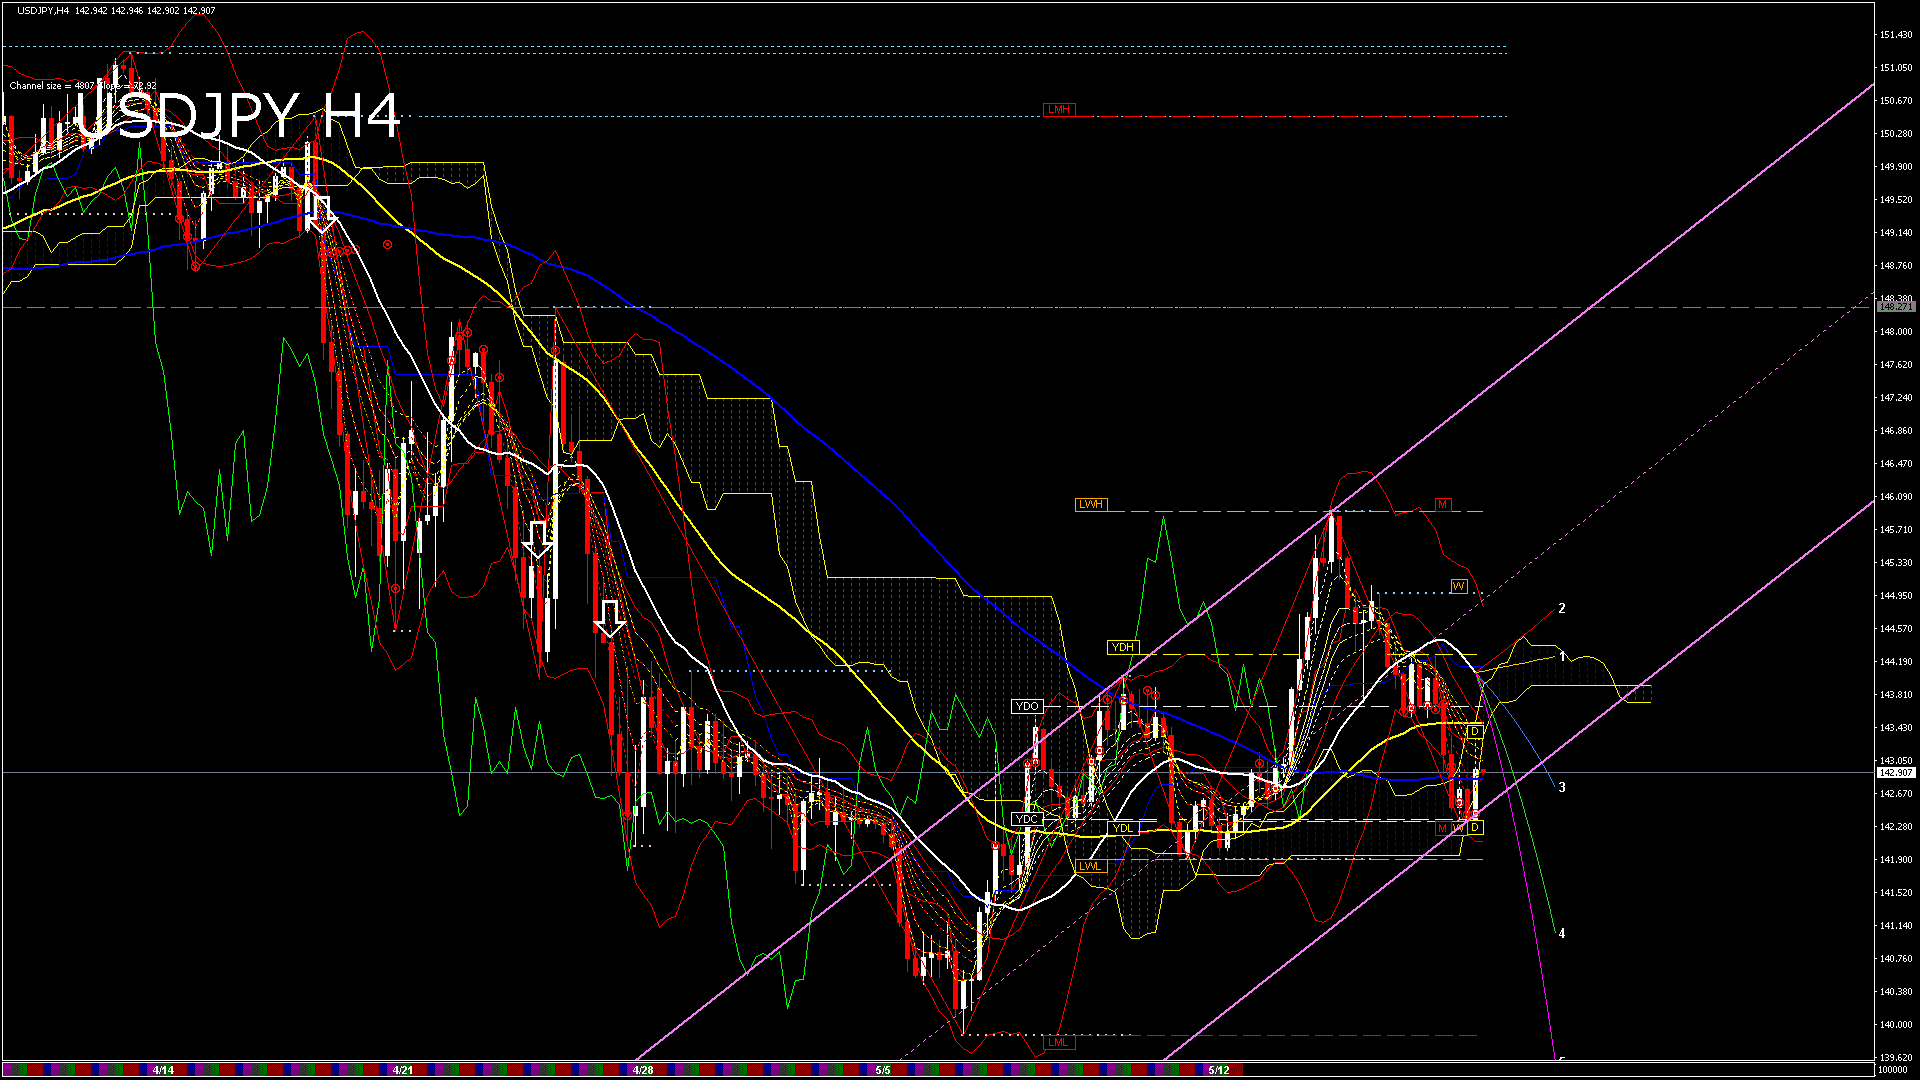Screen dimensions: 1920x1080
Task: Select the YDO level label
Action: tap(1027, 707)
